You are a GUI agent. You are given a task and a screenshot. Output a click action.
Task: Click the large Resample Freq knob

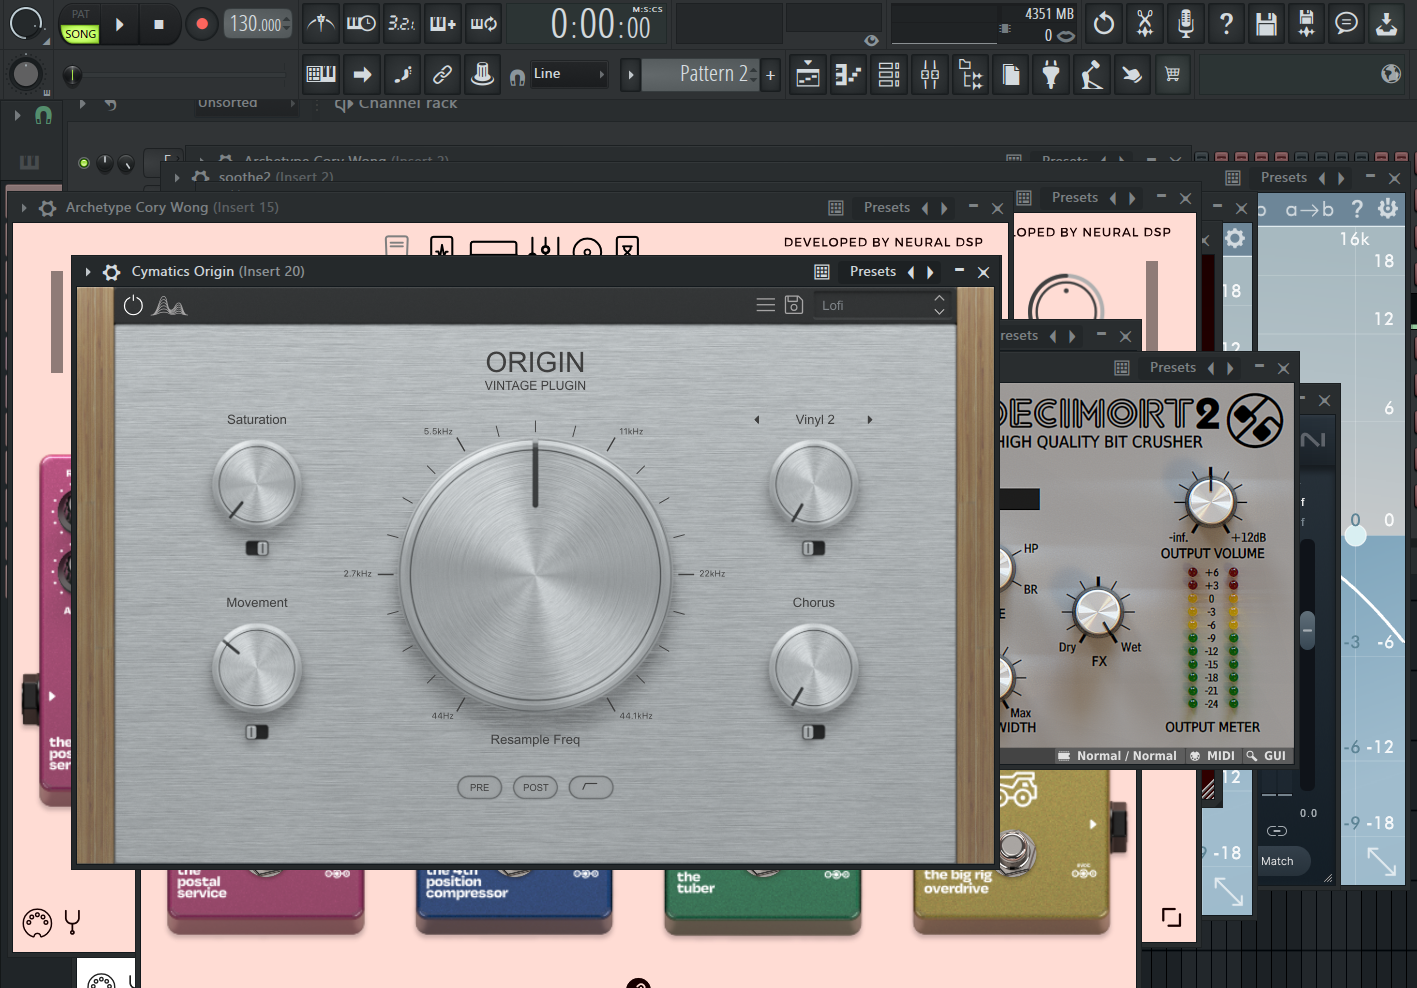point(535,574)
